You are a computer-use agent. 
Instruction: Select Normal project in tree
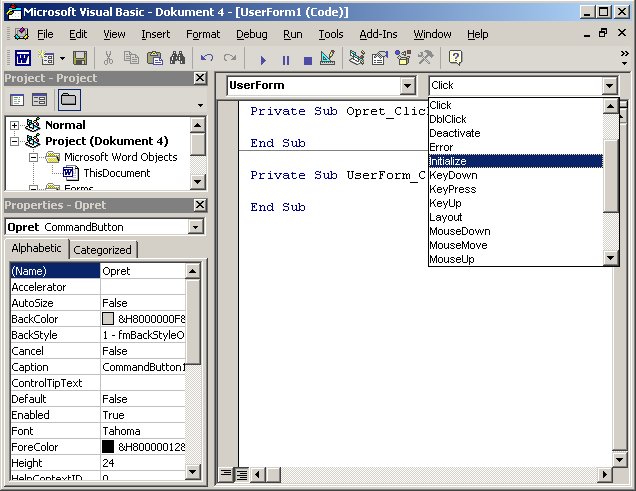65,125
